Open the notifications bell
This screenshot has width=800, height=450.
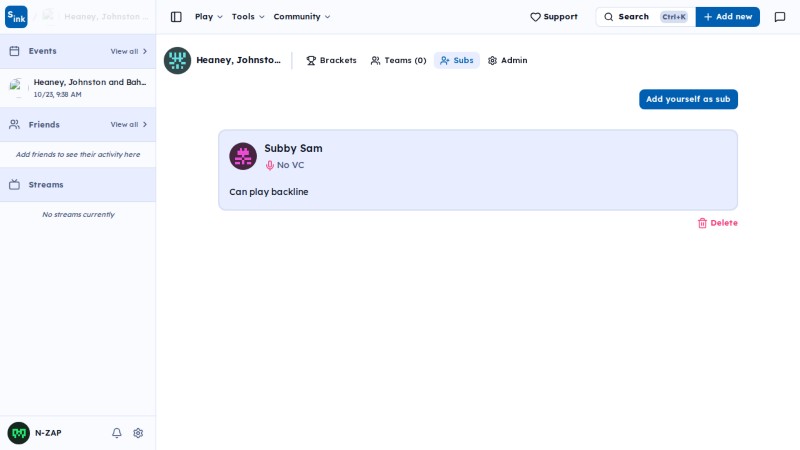tap(117, 433)
